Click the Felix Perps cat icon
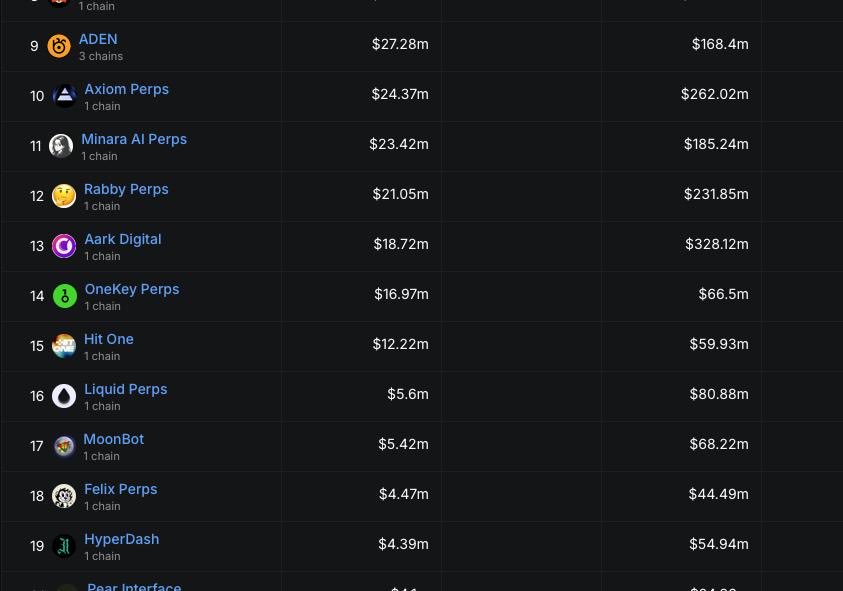The image size is (843, 591). (64, 496)
